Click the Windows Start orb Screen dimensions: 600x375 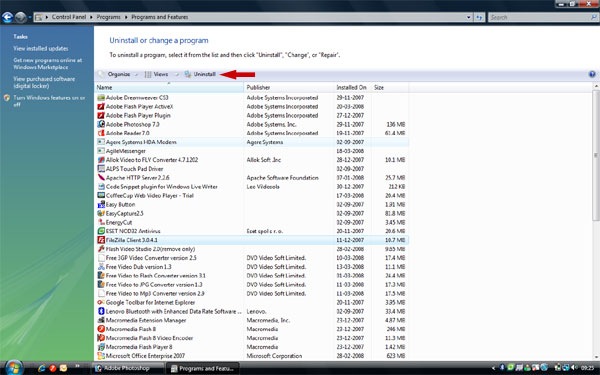pyautogui.click(x=14, y=367)
